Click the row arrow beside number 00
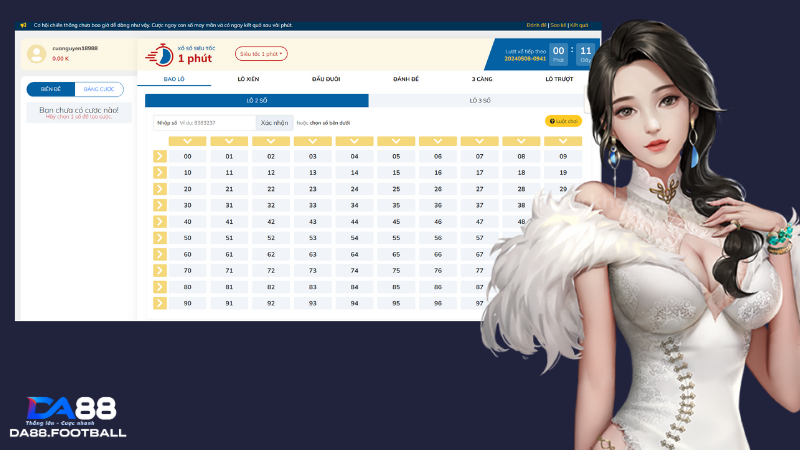 (x=160, y=156)
